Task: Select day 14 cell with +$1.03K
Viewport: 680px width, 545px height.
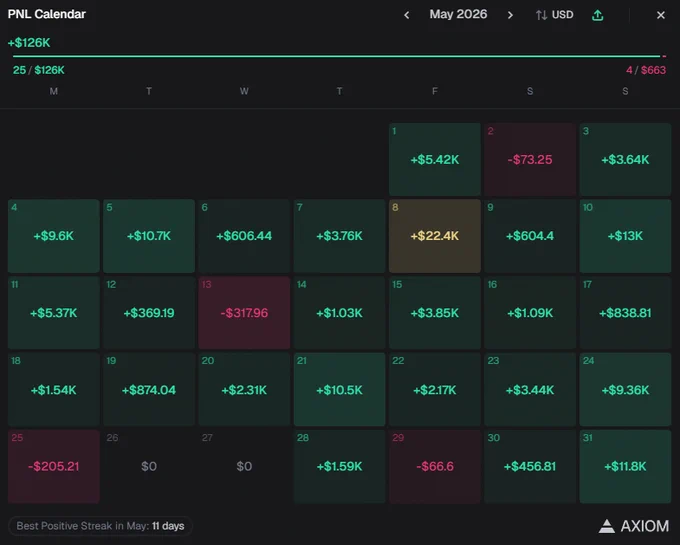Action: [339, 313]
